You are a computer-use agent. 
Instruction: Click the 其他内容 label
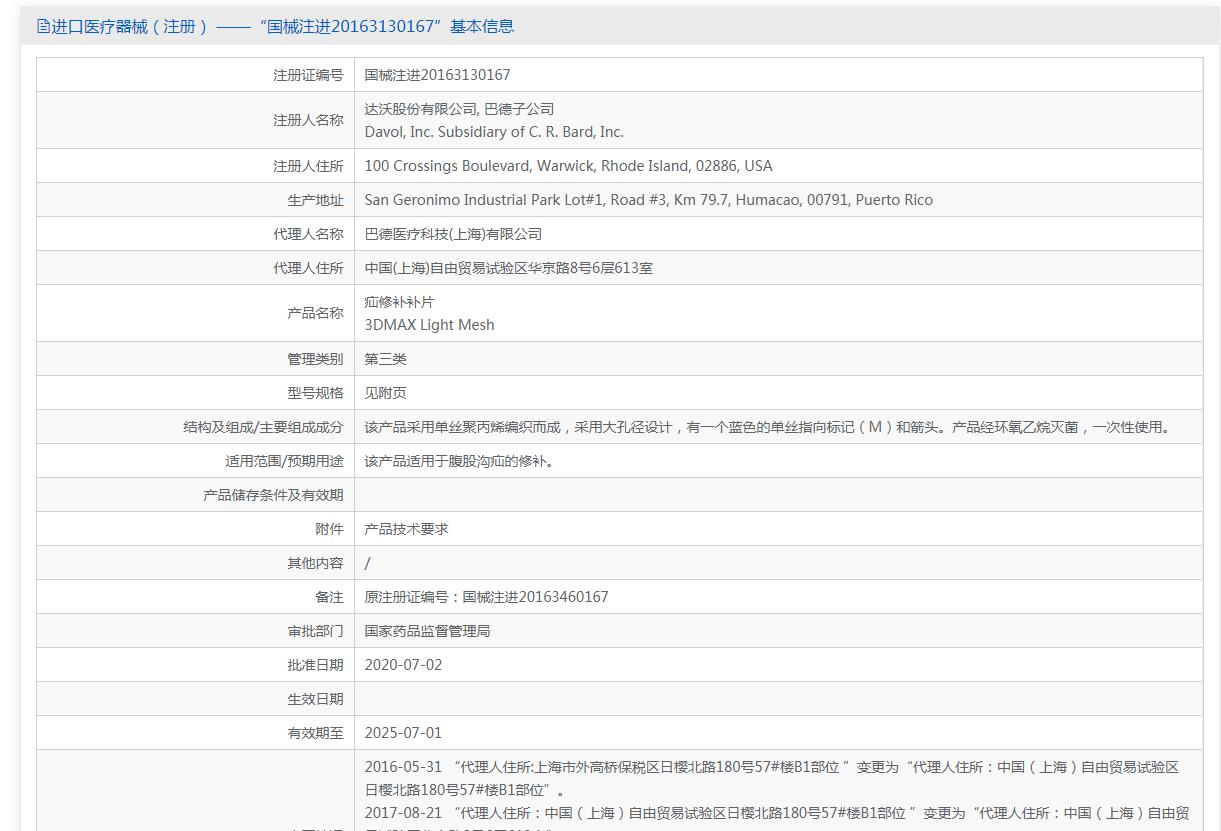click(315, 563)
